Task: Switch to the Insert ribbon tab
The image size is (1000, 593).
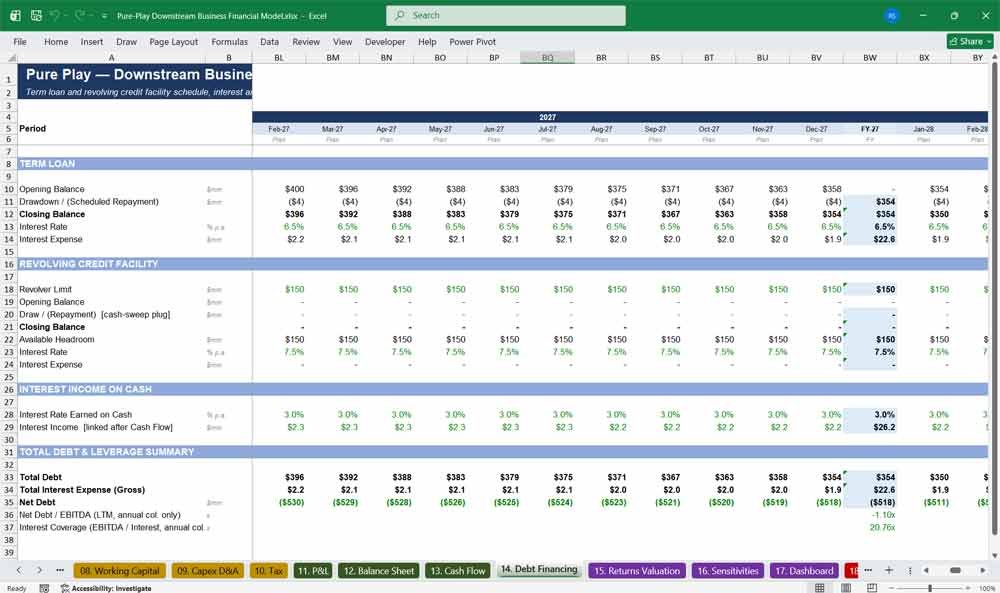Action: (92, 41)
